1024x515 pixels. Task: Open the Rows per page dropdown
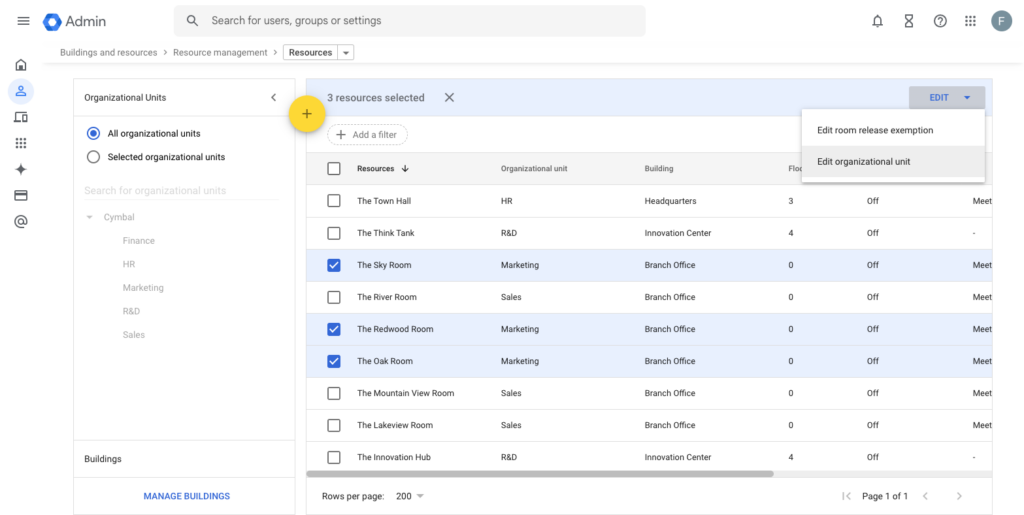tap(410, 496)
